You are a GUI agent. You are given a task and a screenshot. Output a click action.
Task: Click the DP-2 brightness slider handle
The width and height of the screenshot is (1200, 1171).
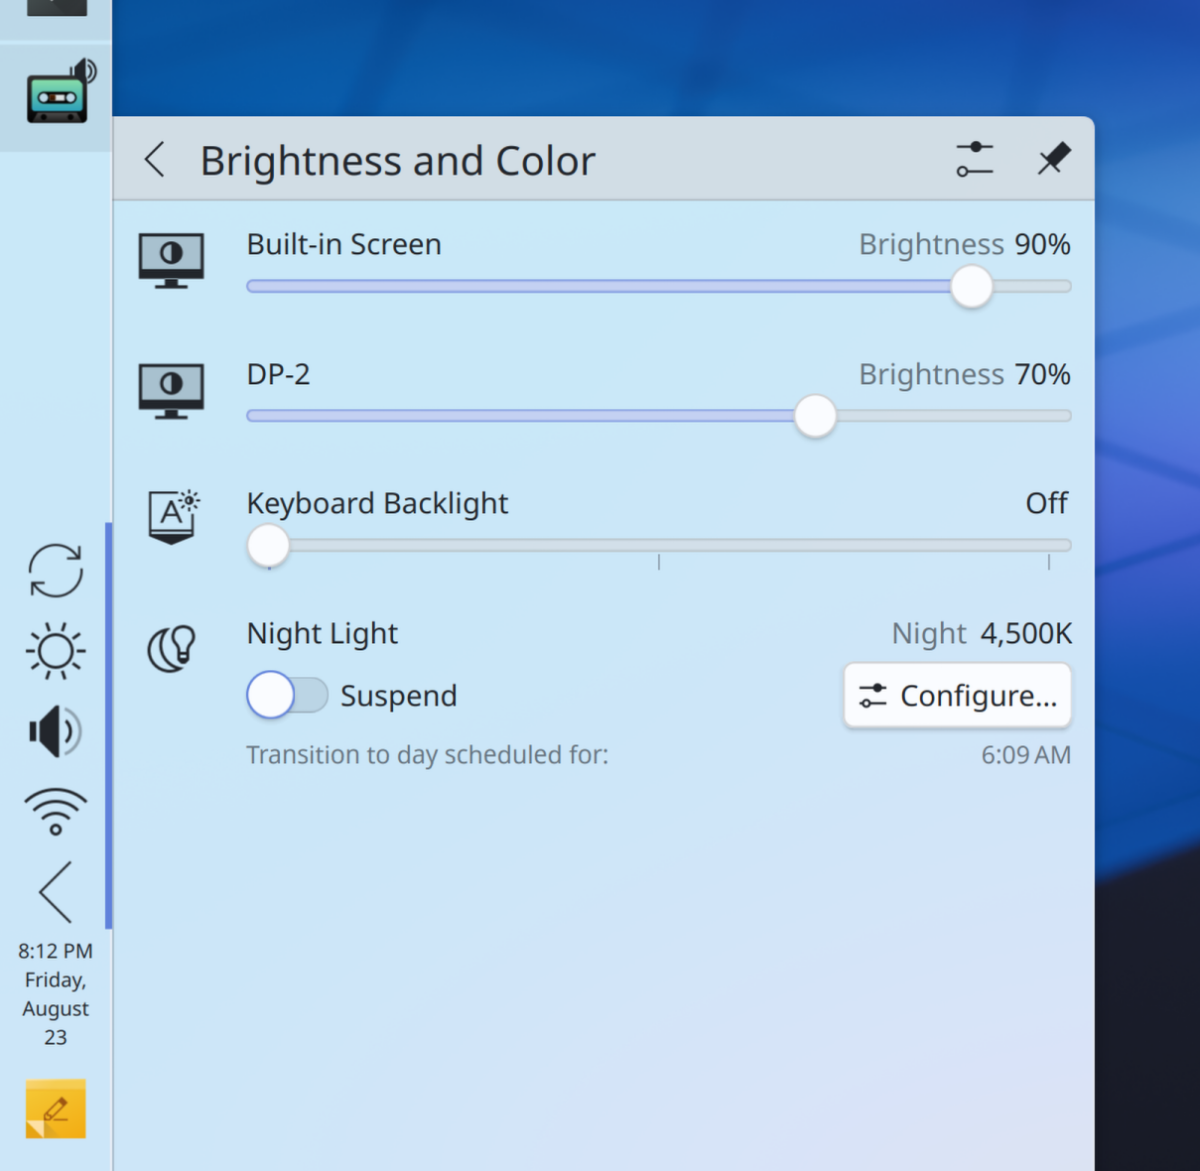(815, 416)
